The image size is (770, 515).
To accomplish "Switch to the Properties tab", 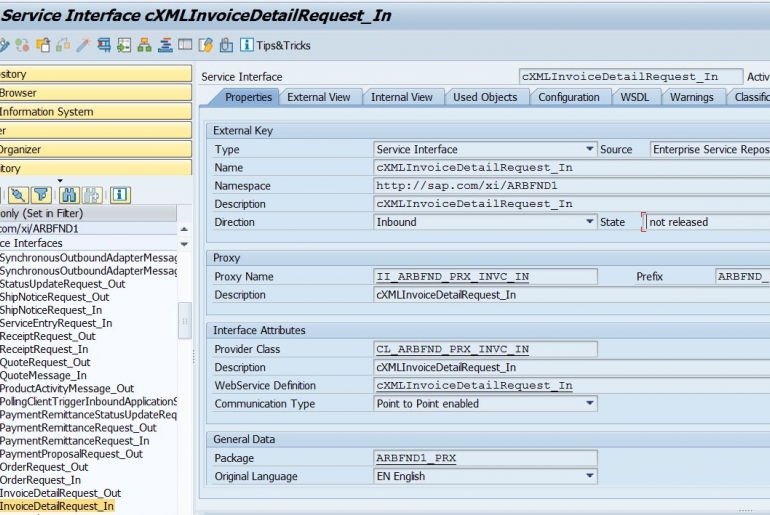I will 248,97.
